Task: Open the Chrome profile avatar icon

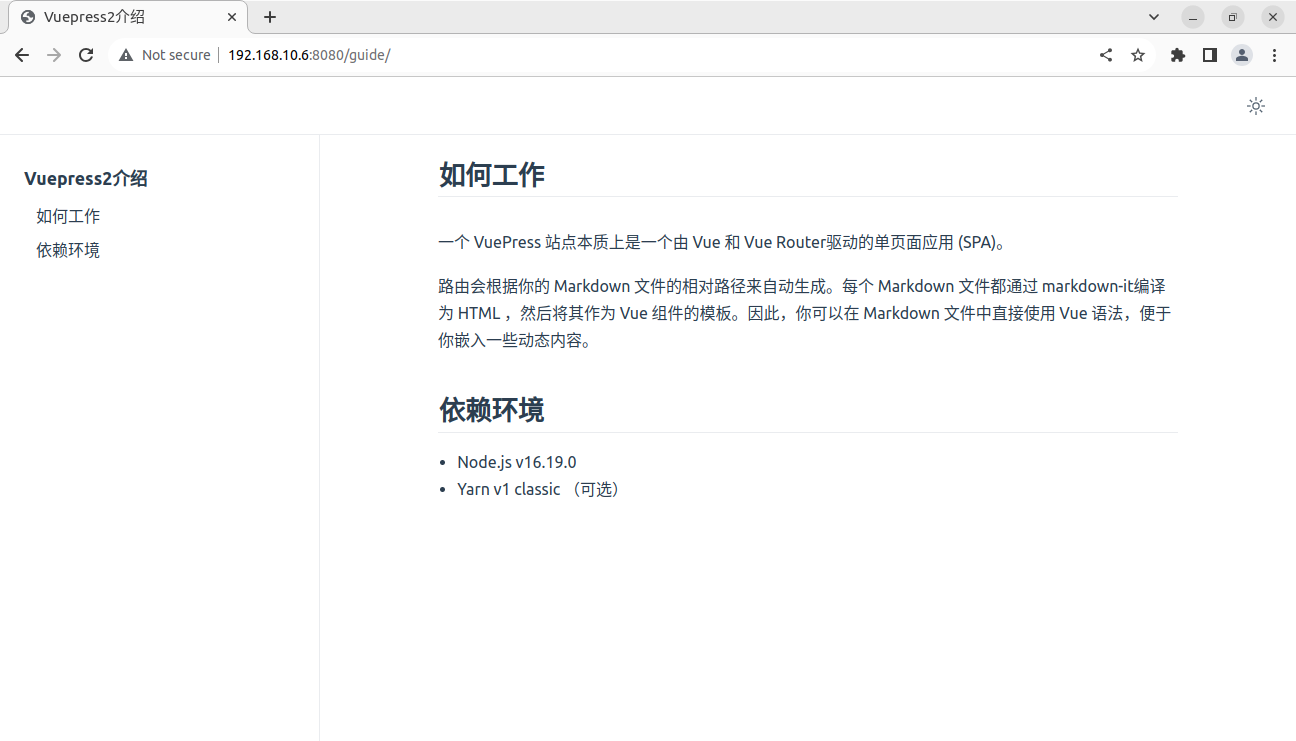Action: coord(1241,55)
